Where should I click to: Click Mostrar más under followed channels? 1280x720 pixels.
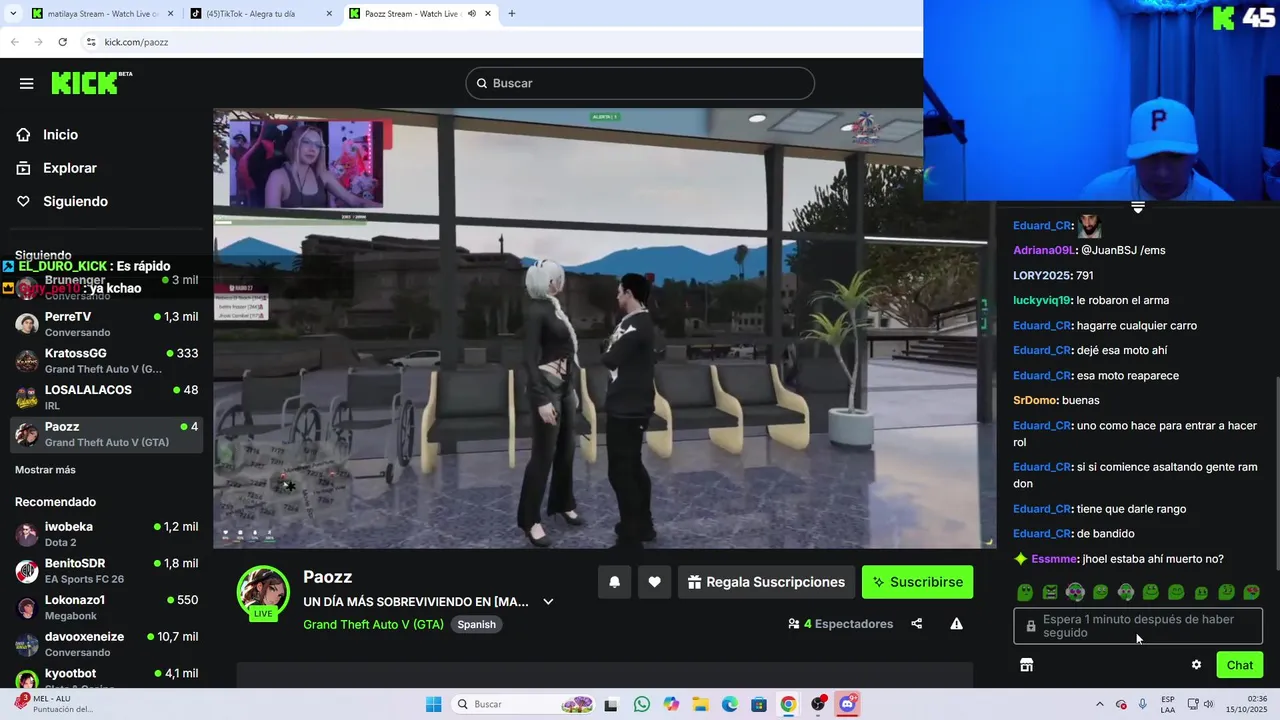pyautogui.click(x=45, y=470)
